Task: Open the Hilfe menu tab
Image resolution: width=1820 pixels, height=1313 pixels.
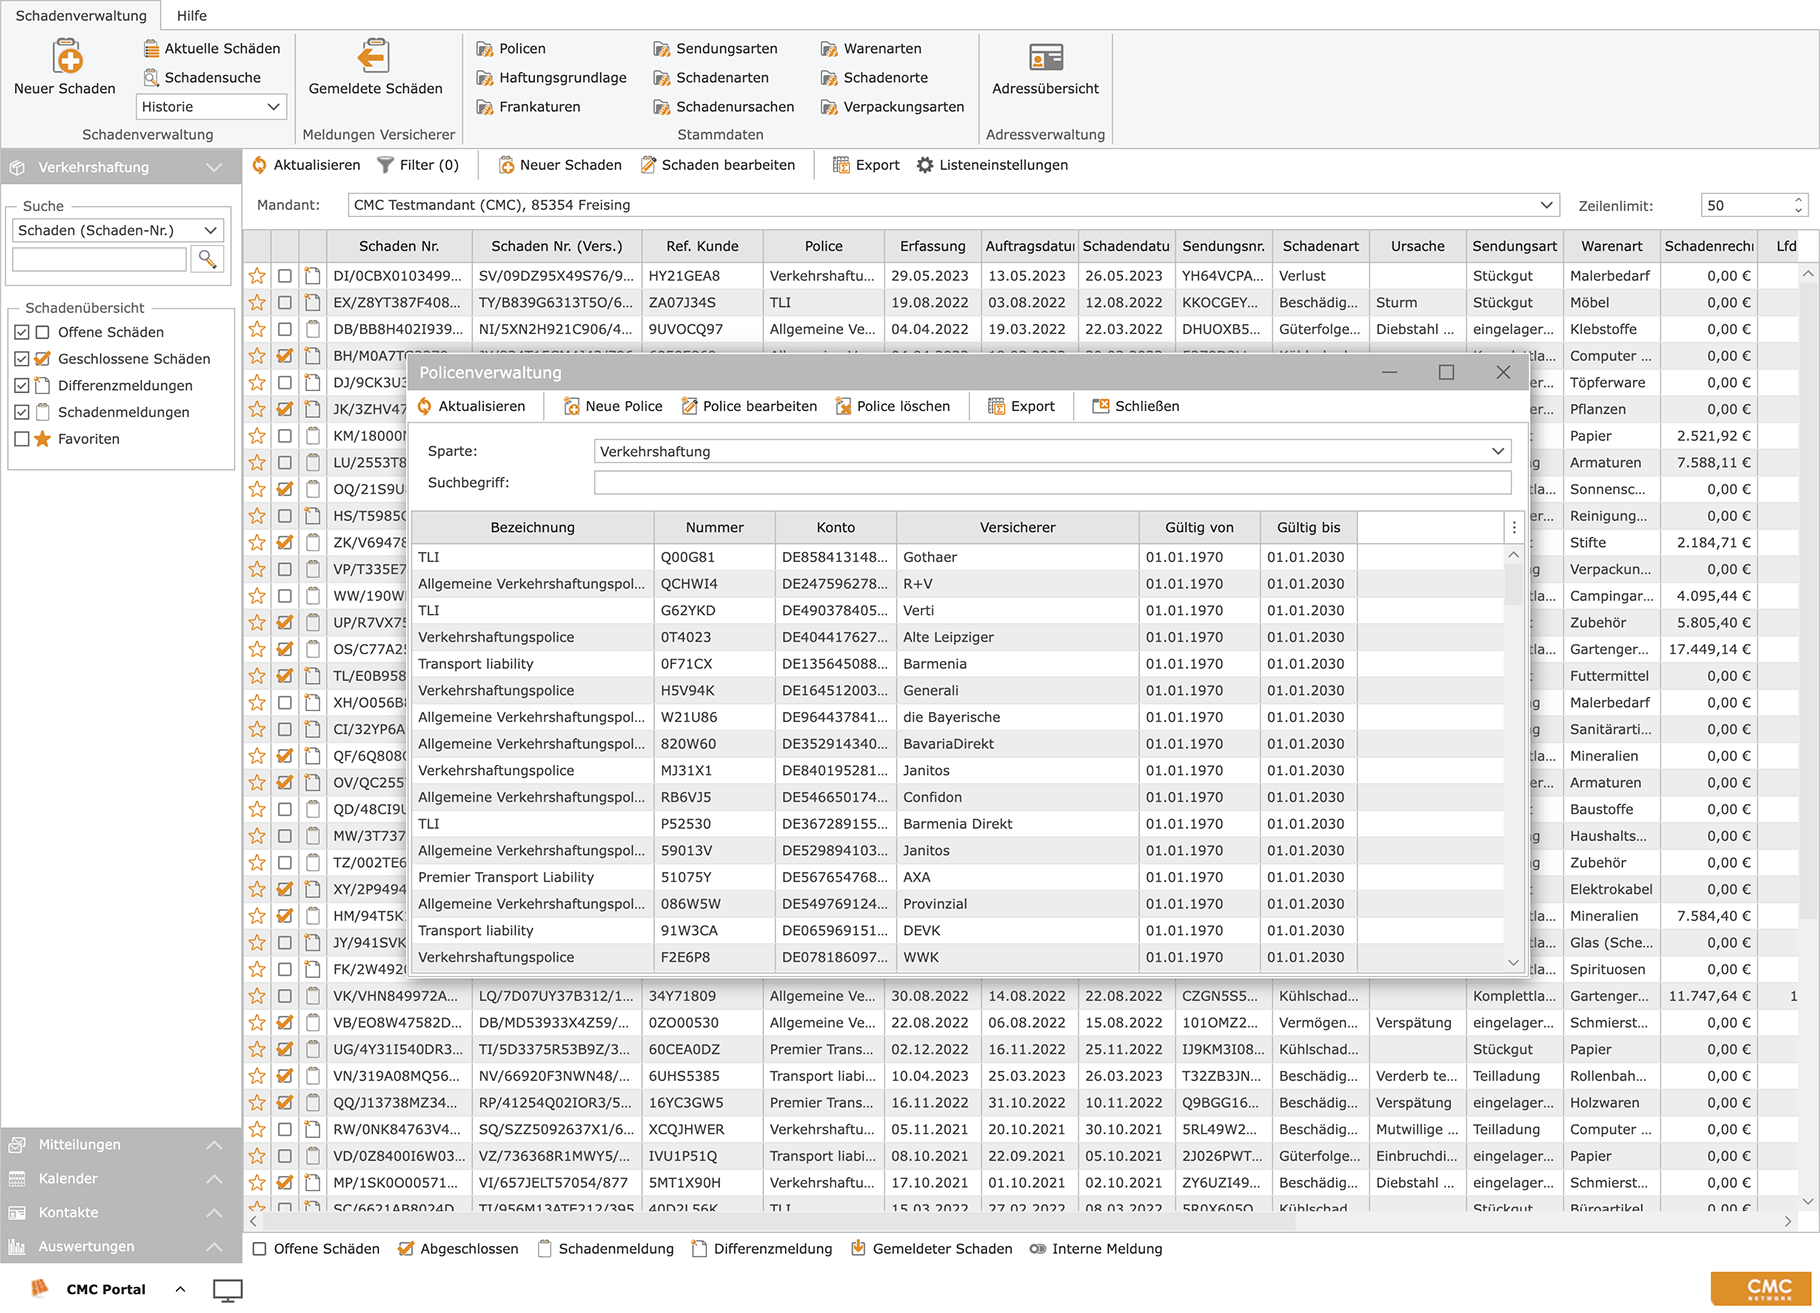Action: point(192,15)
